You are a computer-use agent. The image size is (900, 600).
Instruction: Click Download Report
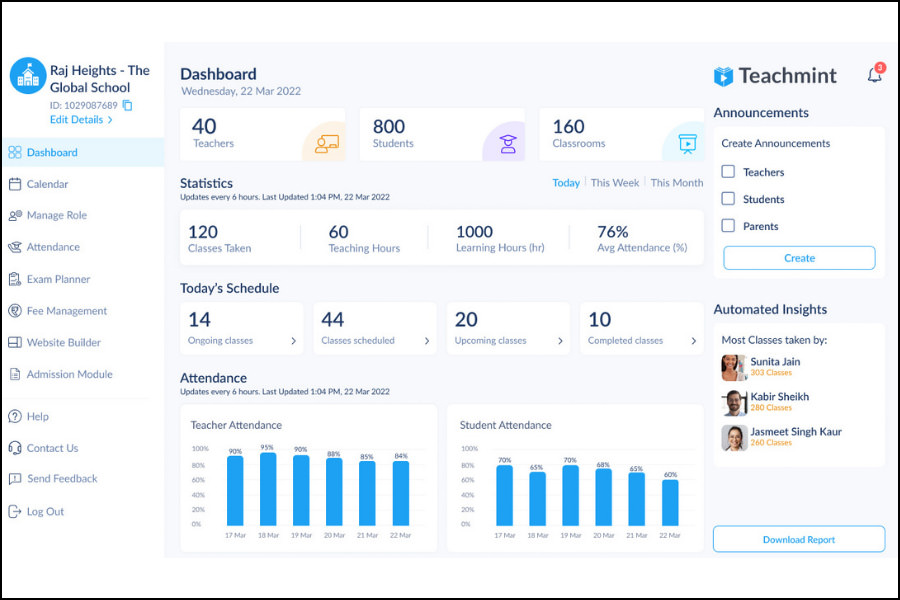tap(798, 538)
